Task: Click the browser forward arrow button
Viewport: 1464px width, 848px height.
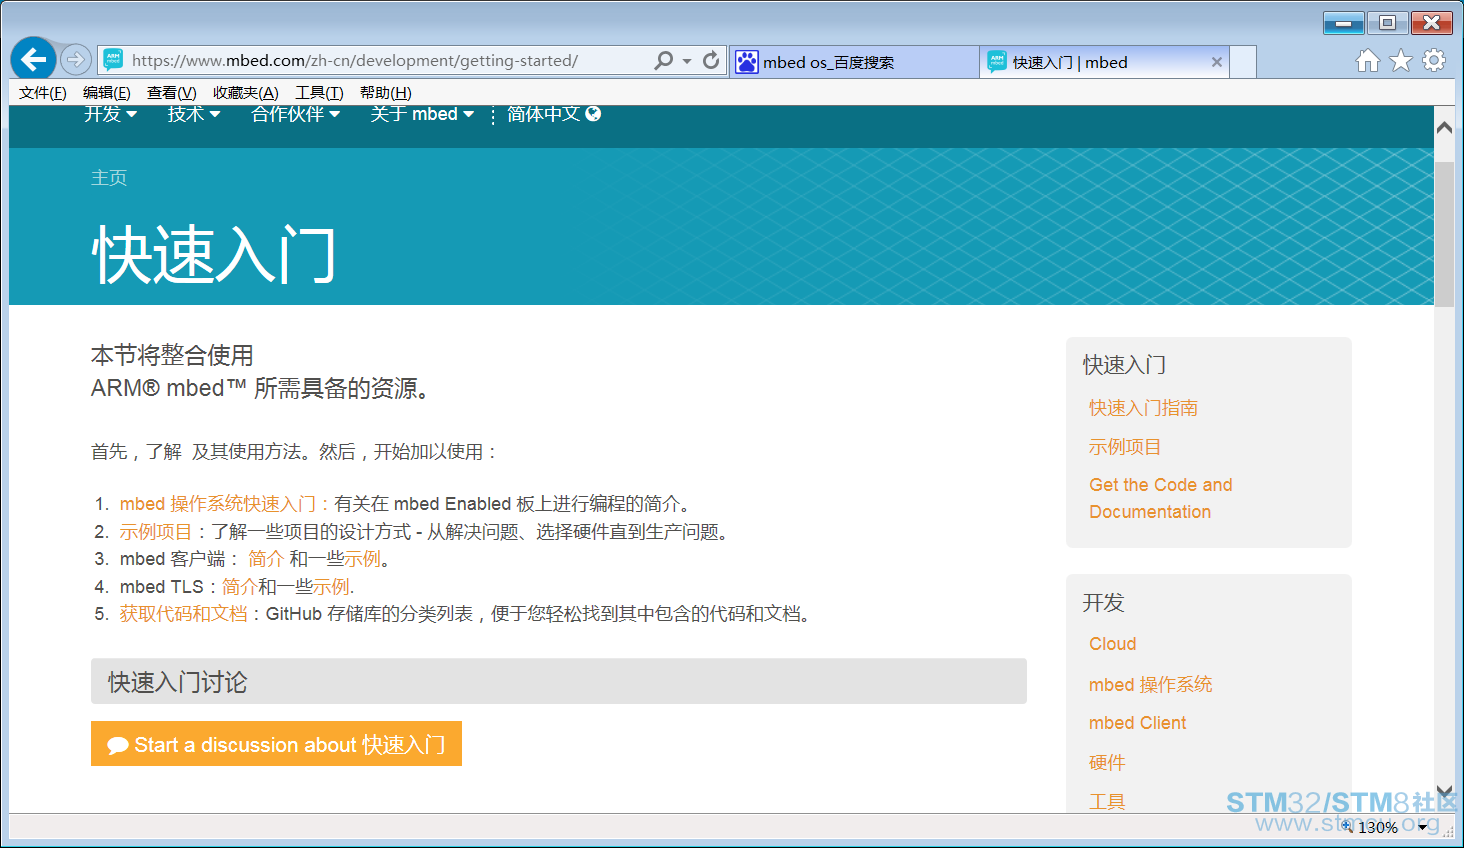Action: (76, 60)
